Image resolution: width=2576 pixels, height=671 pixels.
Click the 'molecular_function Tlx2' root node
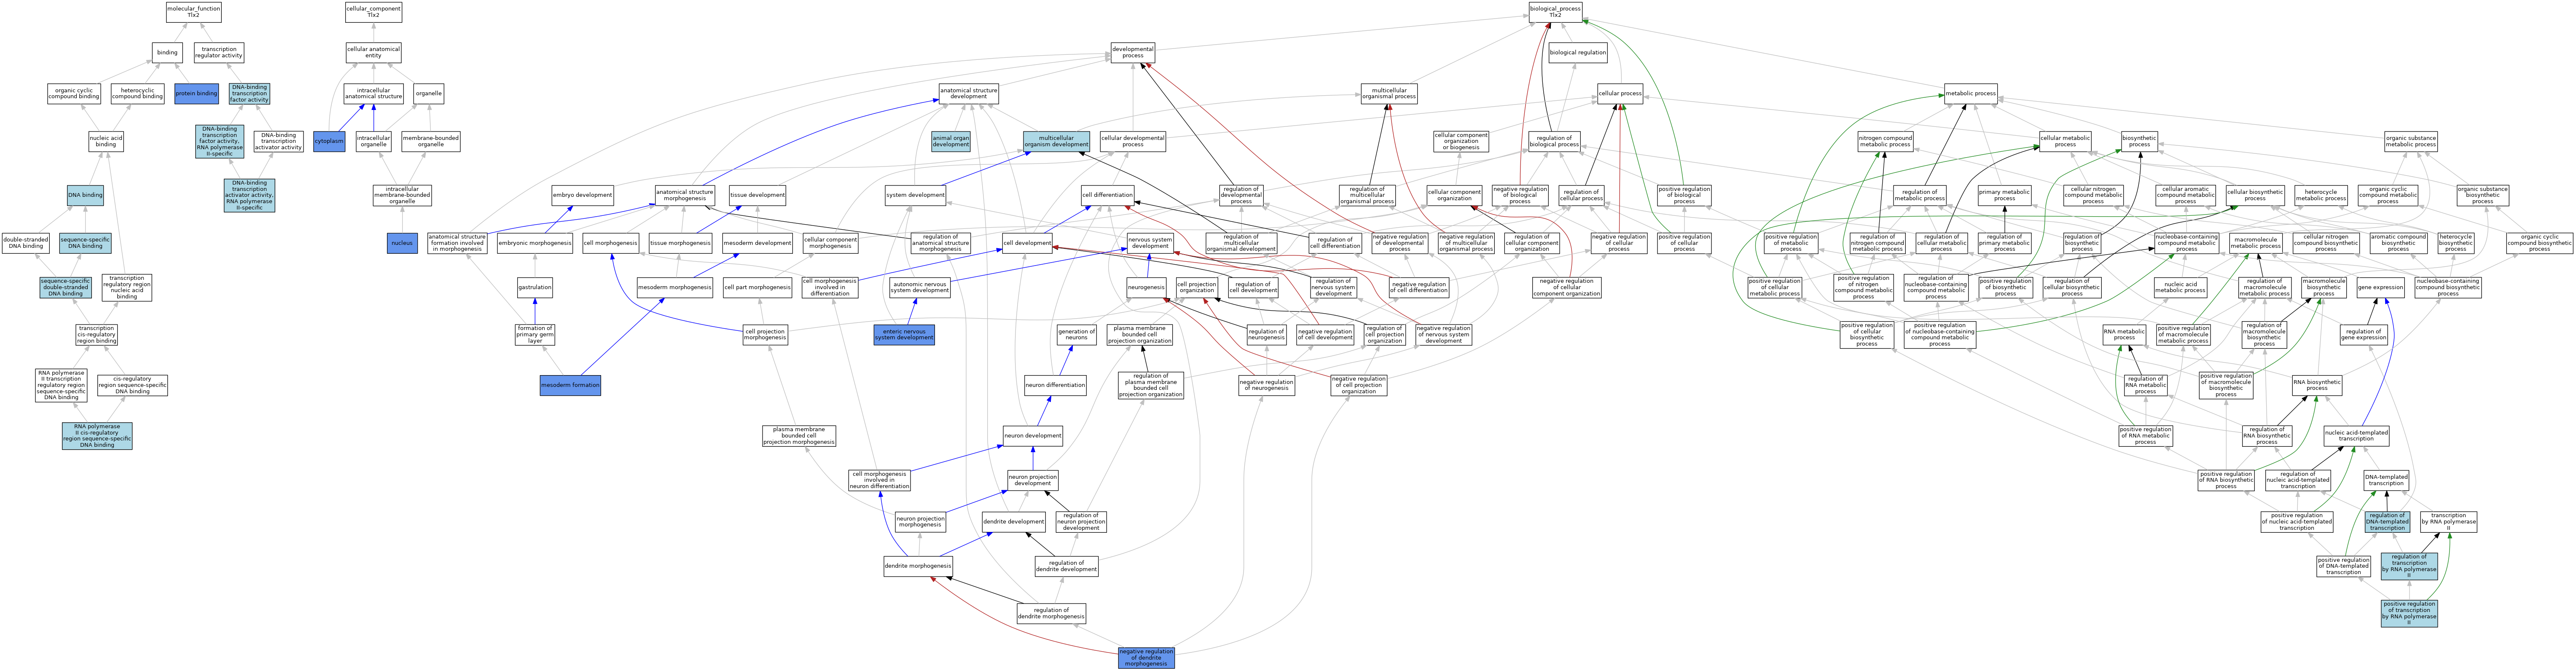194,12
